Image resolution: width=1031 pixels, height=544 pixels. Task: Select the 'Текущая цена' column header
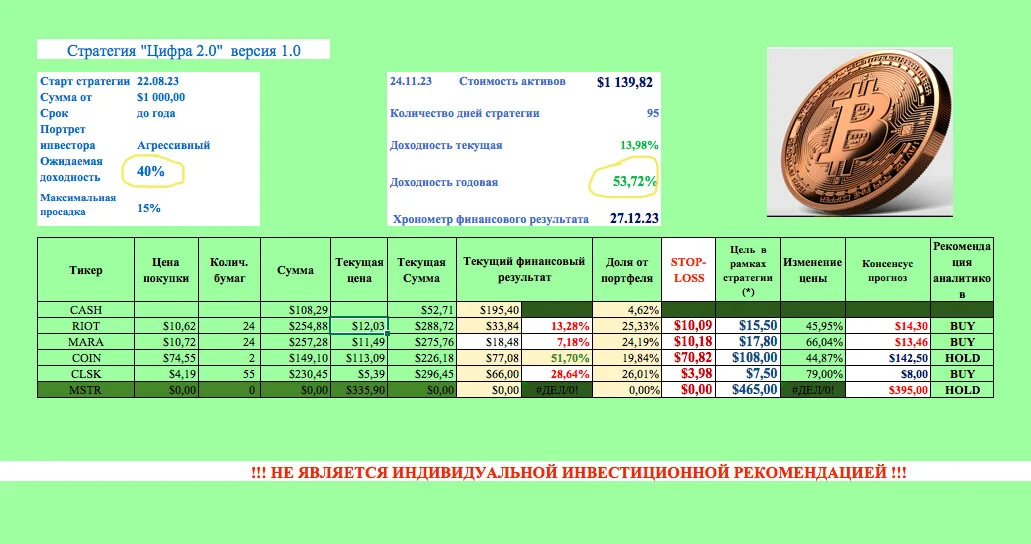tap(359, 270)
